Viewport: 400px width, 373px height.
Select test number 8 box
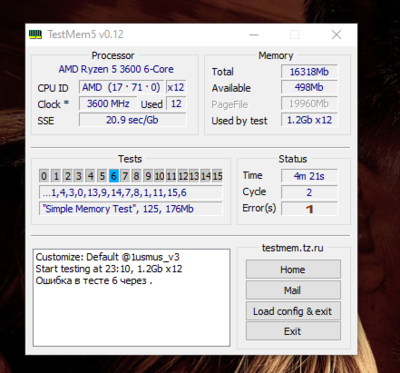point(136,176)
